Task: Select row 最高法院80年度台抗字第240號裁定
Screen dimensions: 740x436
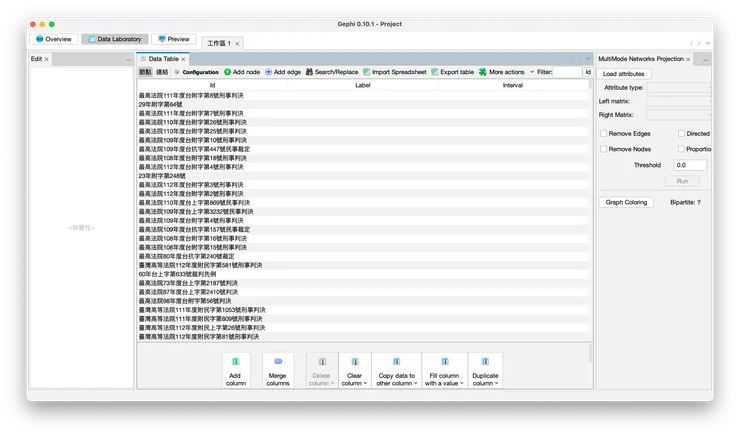Action: 363,256
